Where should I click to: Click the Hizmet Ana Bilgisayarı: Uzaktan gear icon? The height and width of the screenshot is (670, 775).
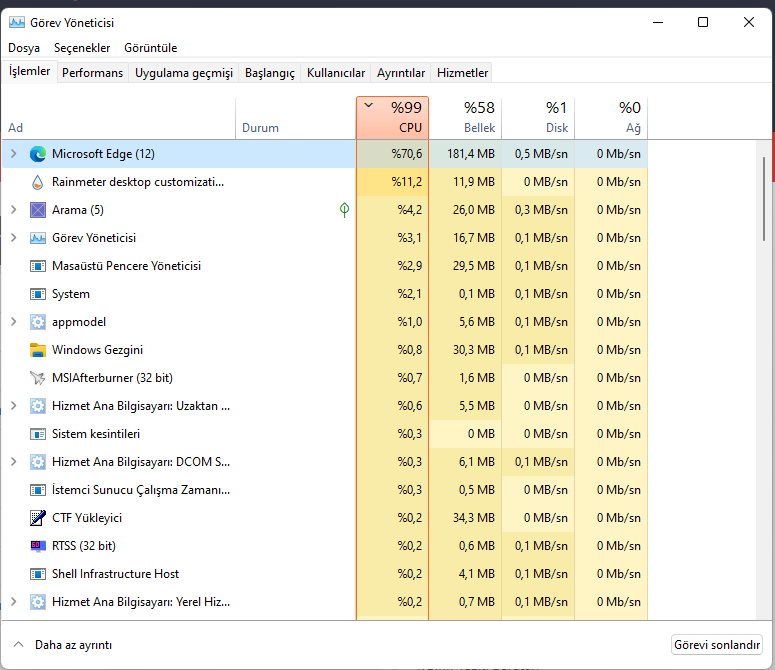38,406
